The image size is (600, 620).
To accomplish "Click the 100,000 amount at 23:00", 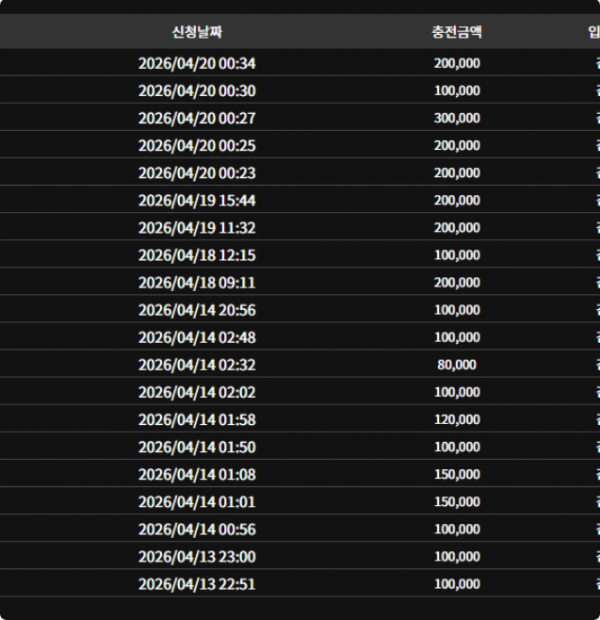I will coord(457,556).
